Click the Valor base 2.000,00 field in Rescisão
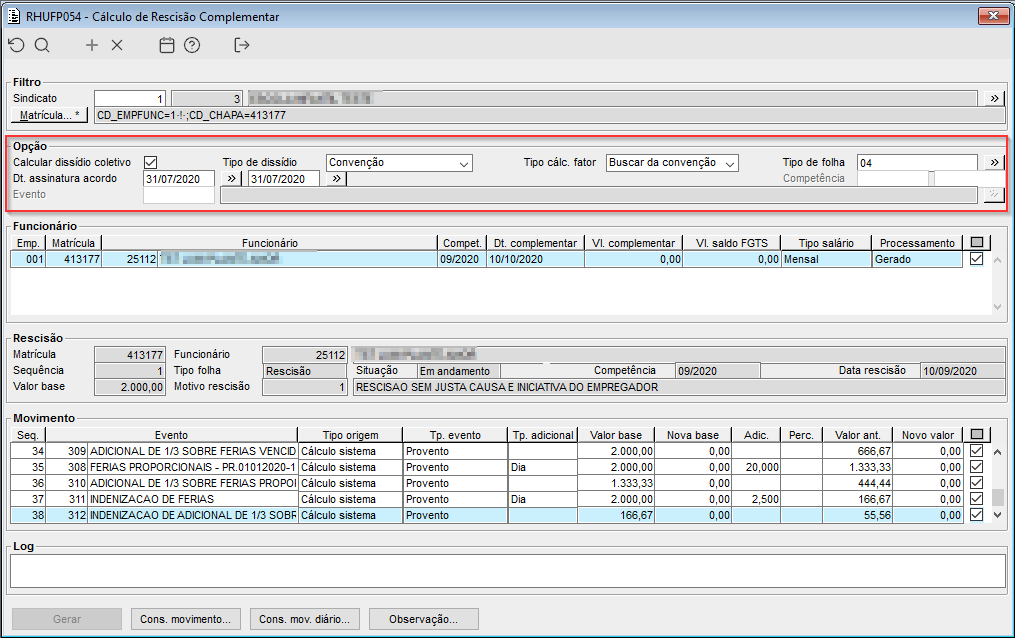Viewport: 1015px width, 638px height. coord(130,388)
